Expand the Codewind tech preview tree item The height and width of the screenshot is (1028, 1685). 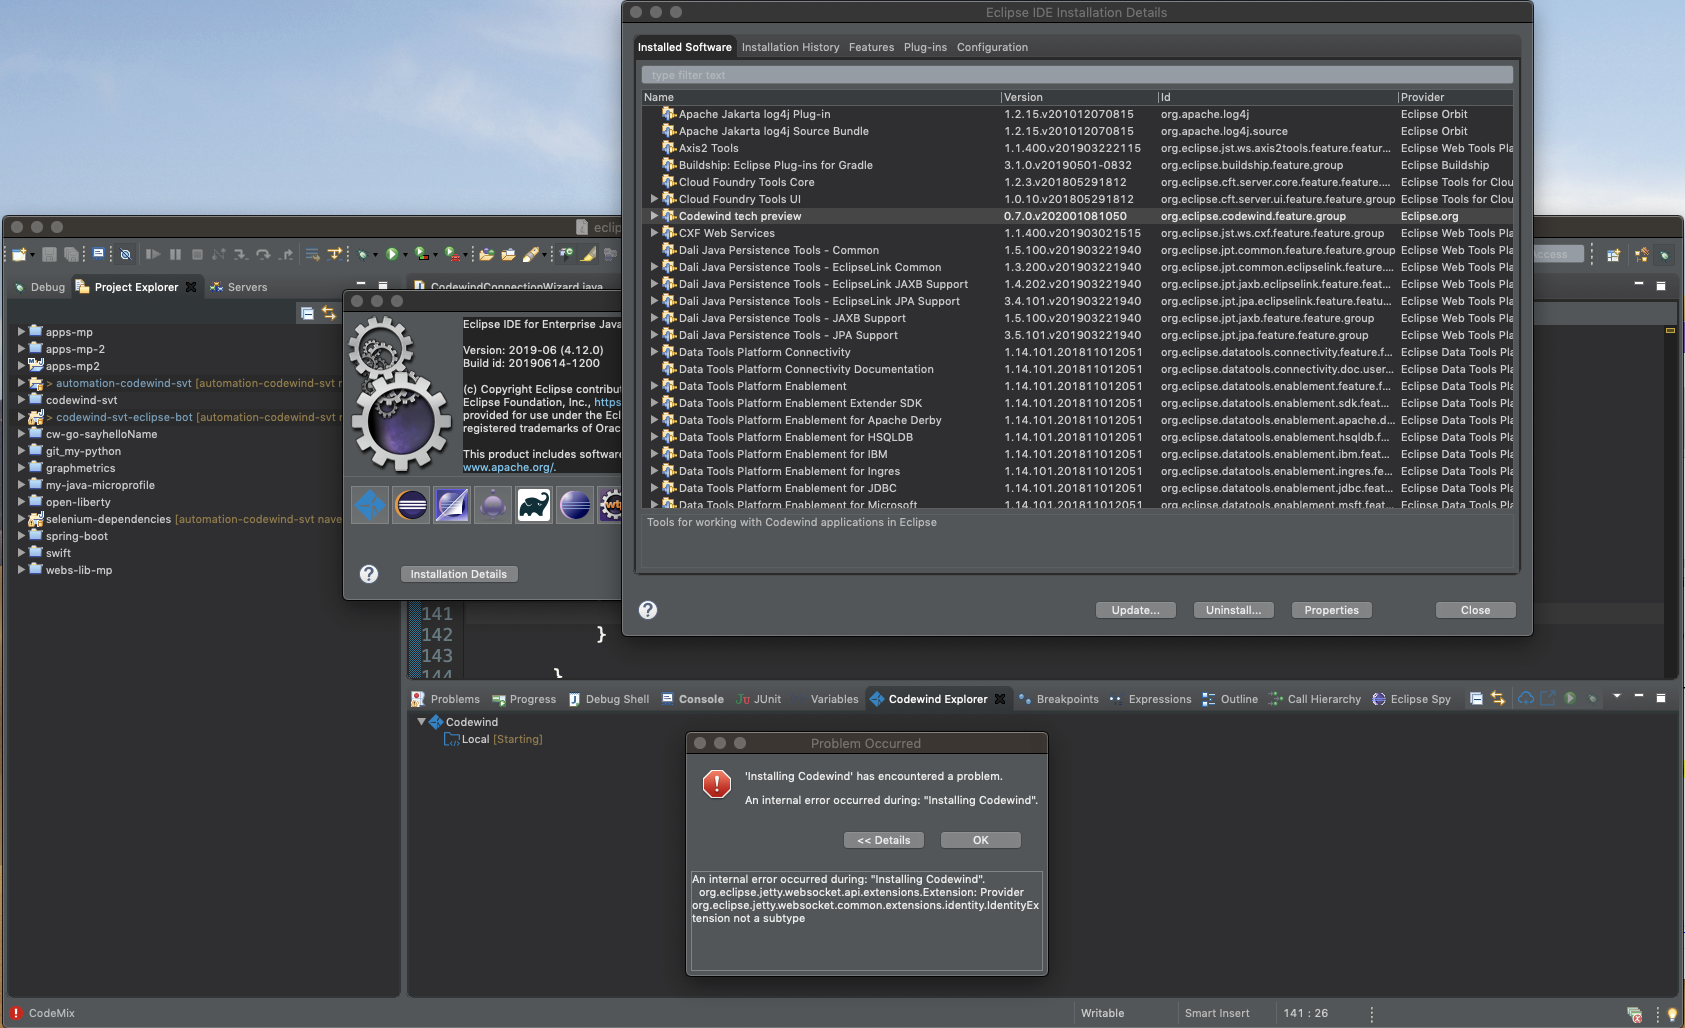pyautogui.click(x=654, y=216)
